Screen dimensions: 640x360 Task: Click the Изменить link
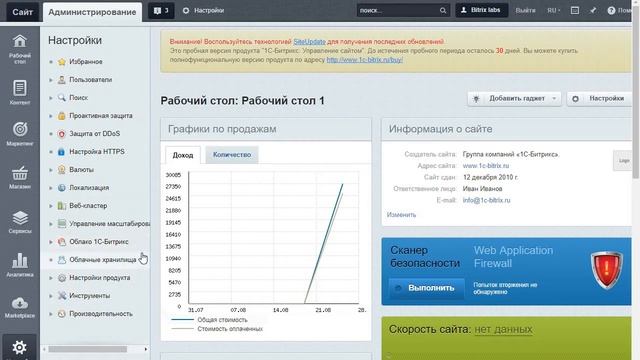click(x=401, y=215)
